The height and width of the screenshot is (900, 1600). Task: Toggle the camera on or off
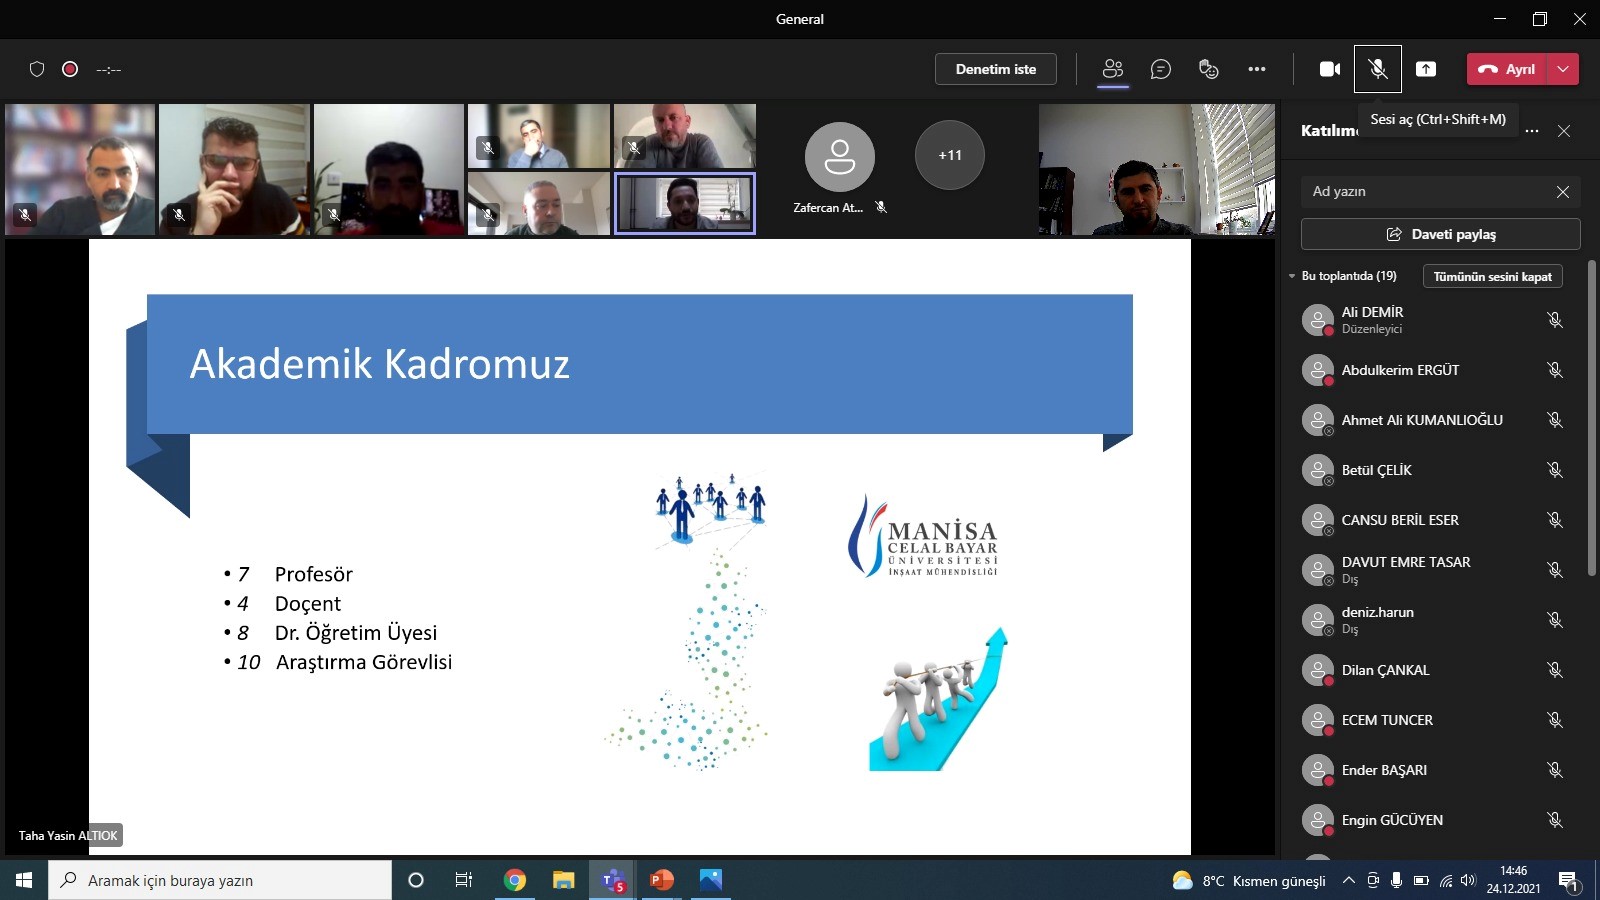(x=1330, y=69)
